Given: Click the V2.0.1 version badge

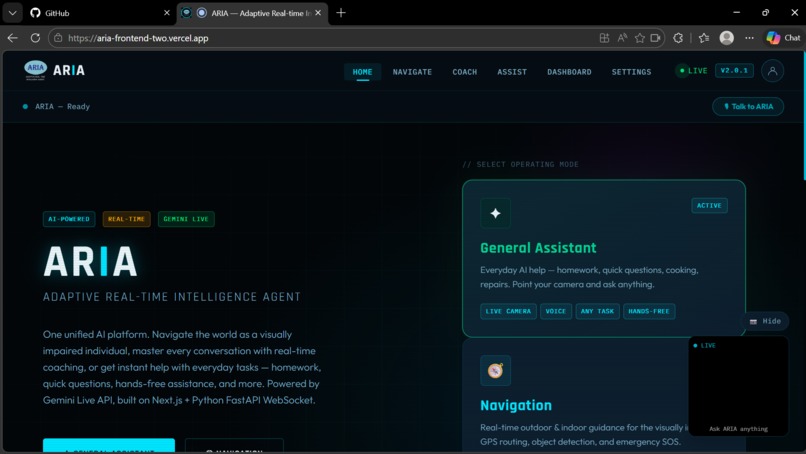Looking at the screenshot, I should (x=734, y=70).
